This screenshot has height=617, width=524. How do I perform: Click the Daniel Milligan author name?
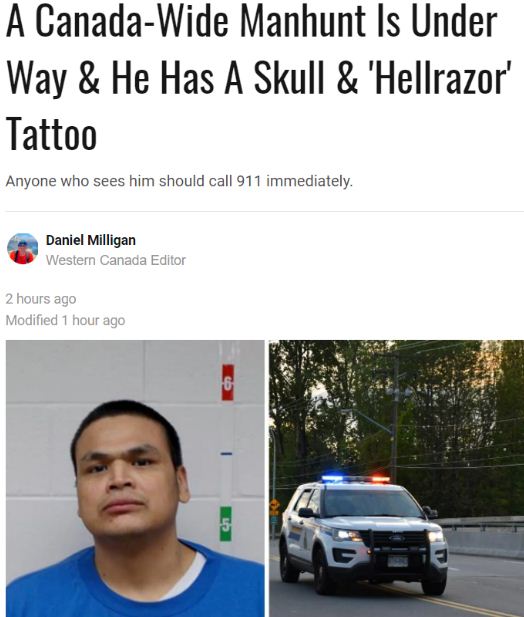pyautogui.click(x=90, y=240)
